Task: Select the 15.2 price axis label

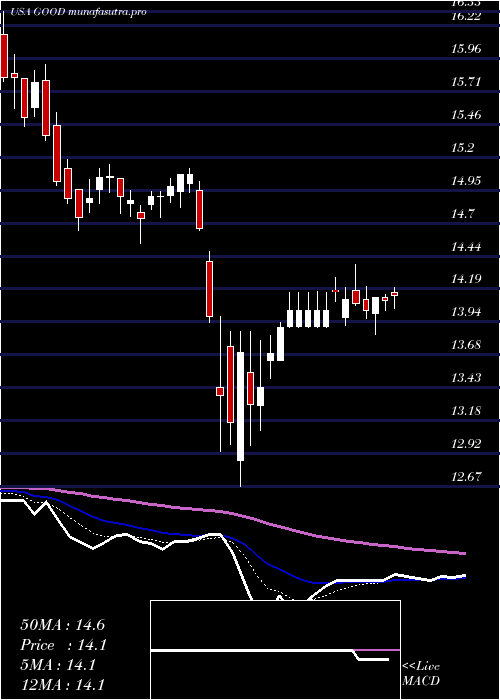Action: coord(464,148)
